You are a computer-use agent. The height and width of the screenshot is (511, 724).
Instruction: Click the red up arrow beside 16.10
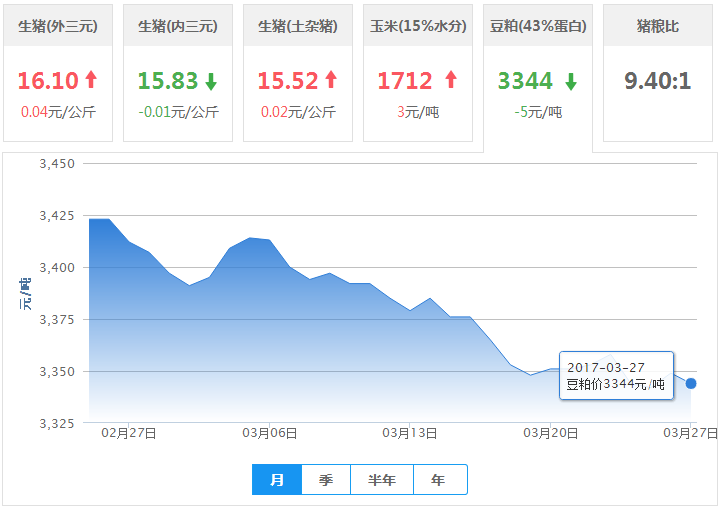[x=91, y=79]
